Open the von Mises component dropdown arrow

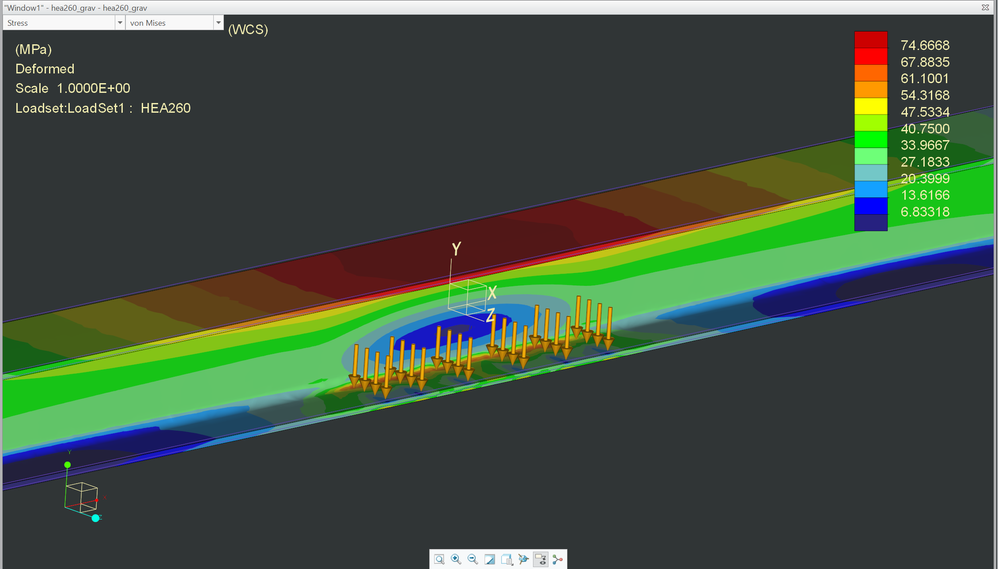[x=218, y=22]
